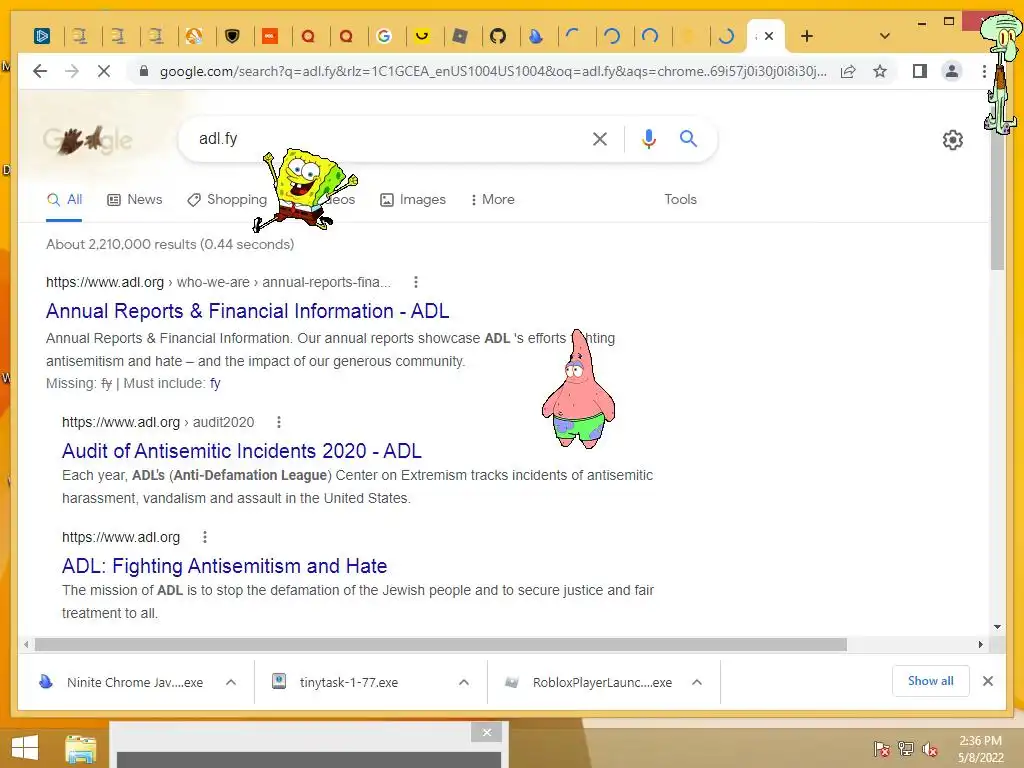Open Chrome's three-dot menu
Viewport: 1024px width, 768px height.
[984, 71]
